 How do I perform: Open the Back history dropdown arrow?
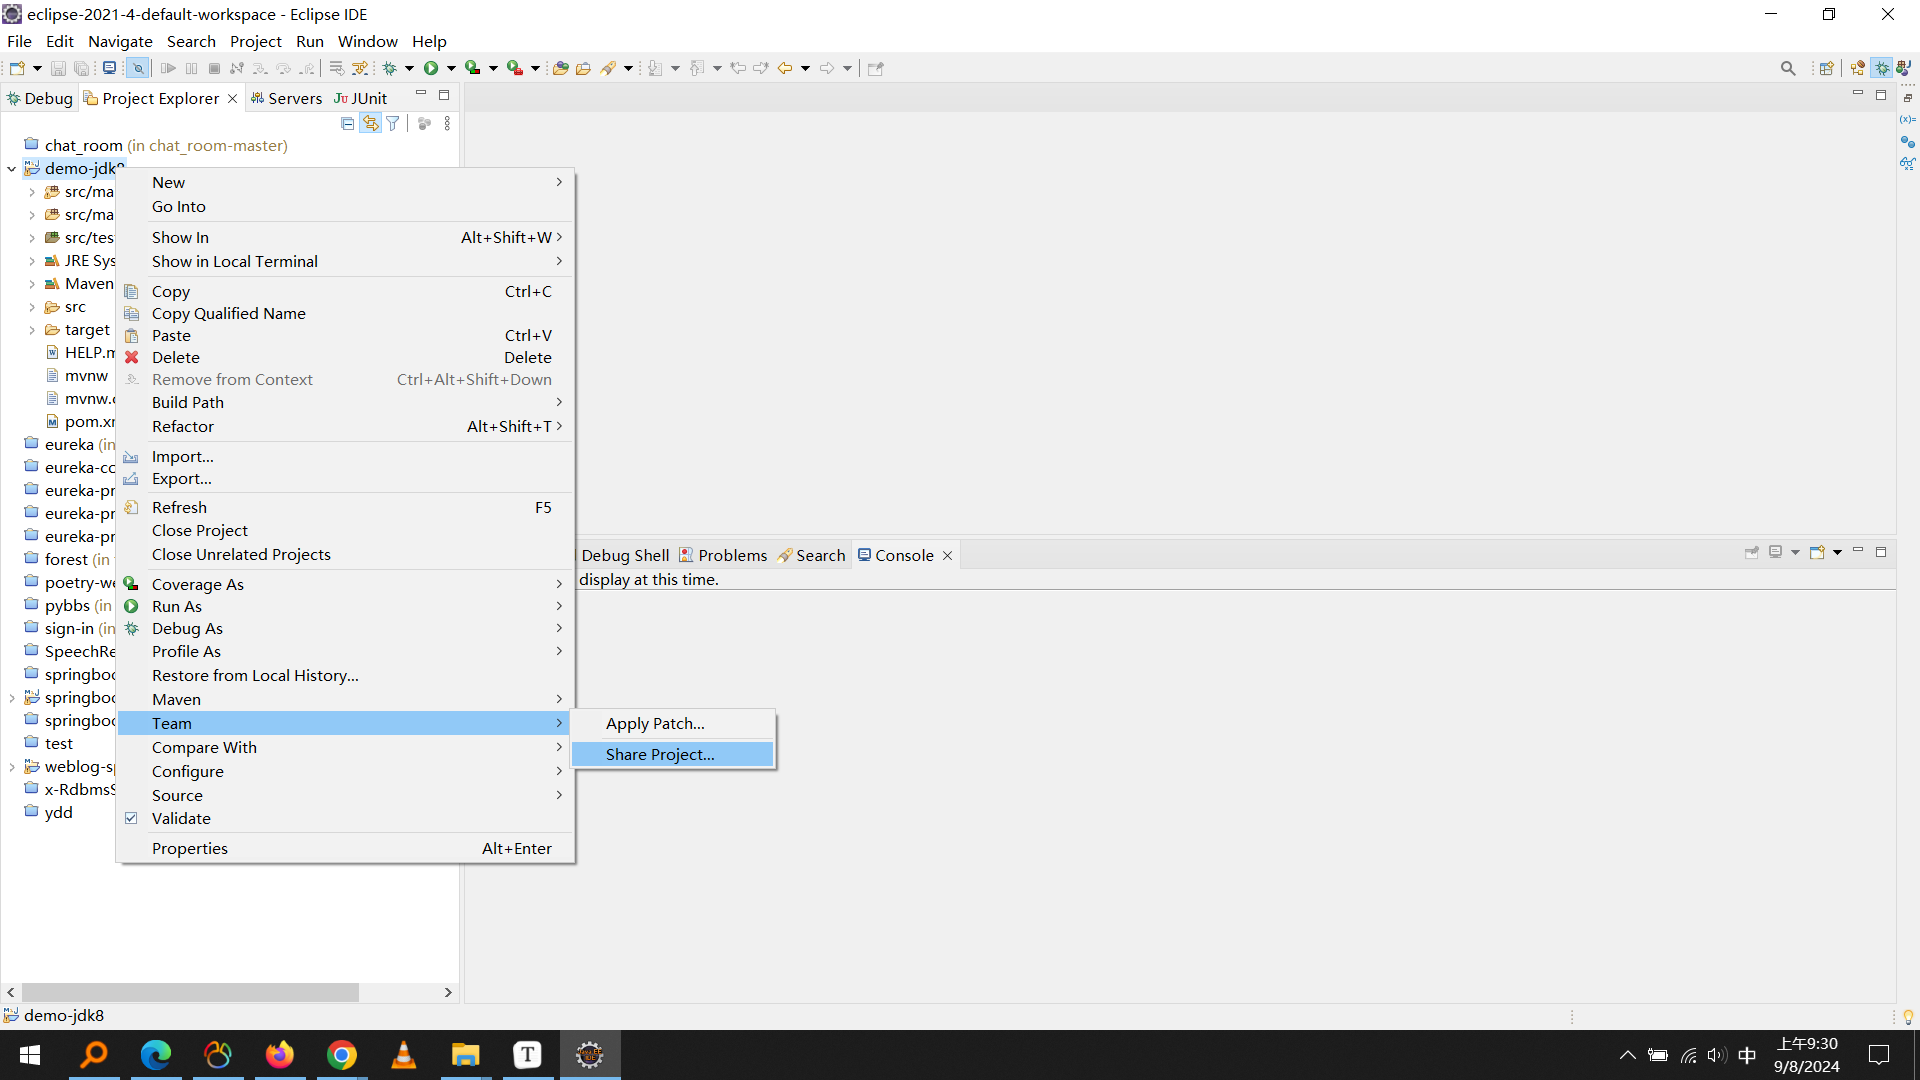[805, 68]
